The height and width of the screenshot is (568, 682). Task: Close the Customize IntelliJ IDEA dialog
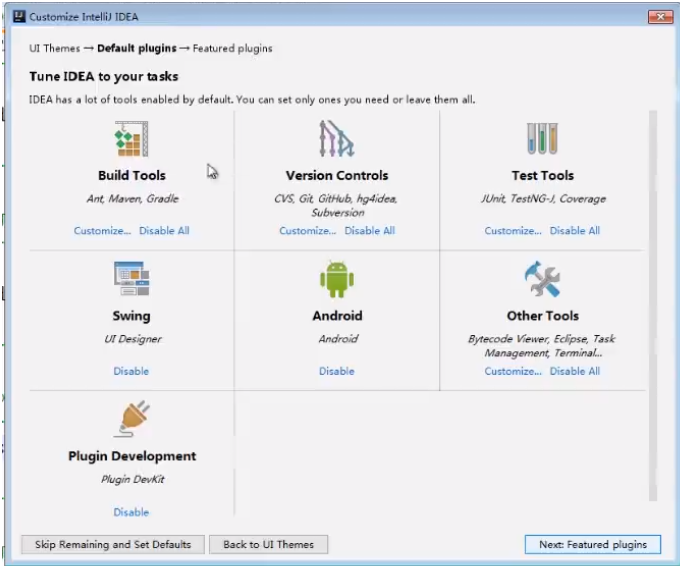[x=660, y=17]
